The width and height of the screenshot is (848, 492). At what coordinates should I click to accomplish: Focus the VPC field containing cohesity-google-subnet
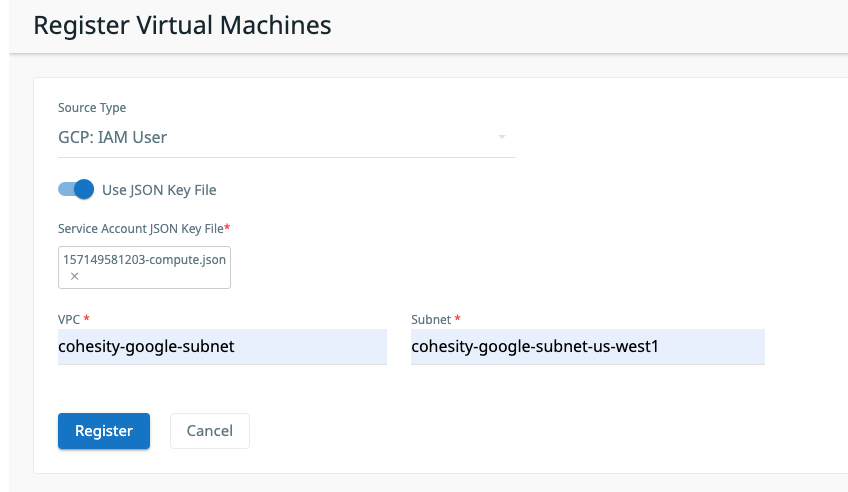pyautogui.click(x=222, y=347)
